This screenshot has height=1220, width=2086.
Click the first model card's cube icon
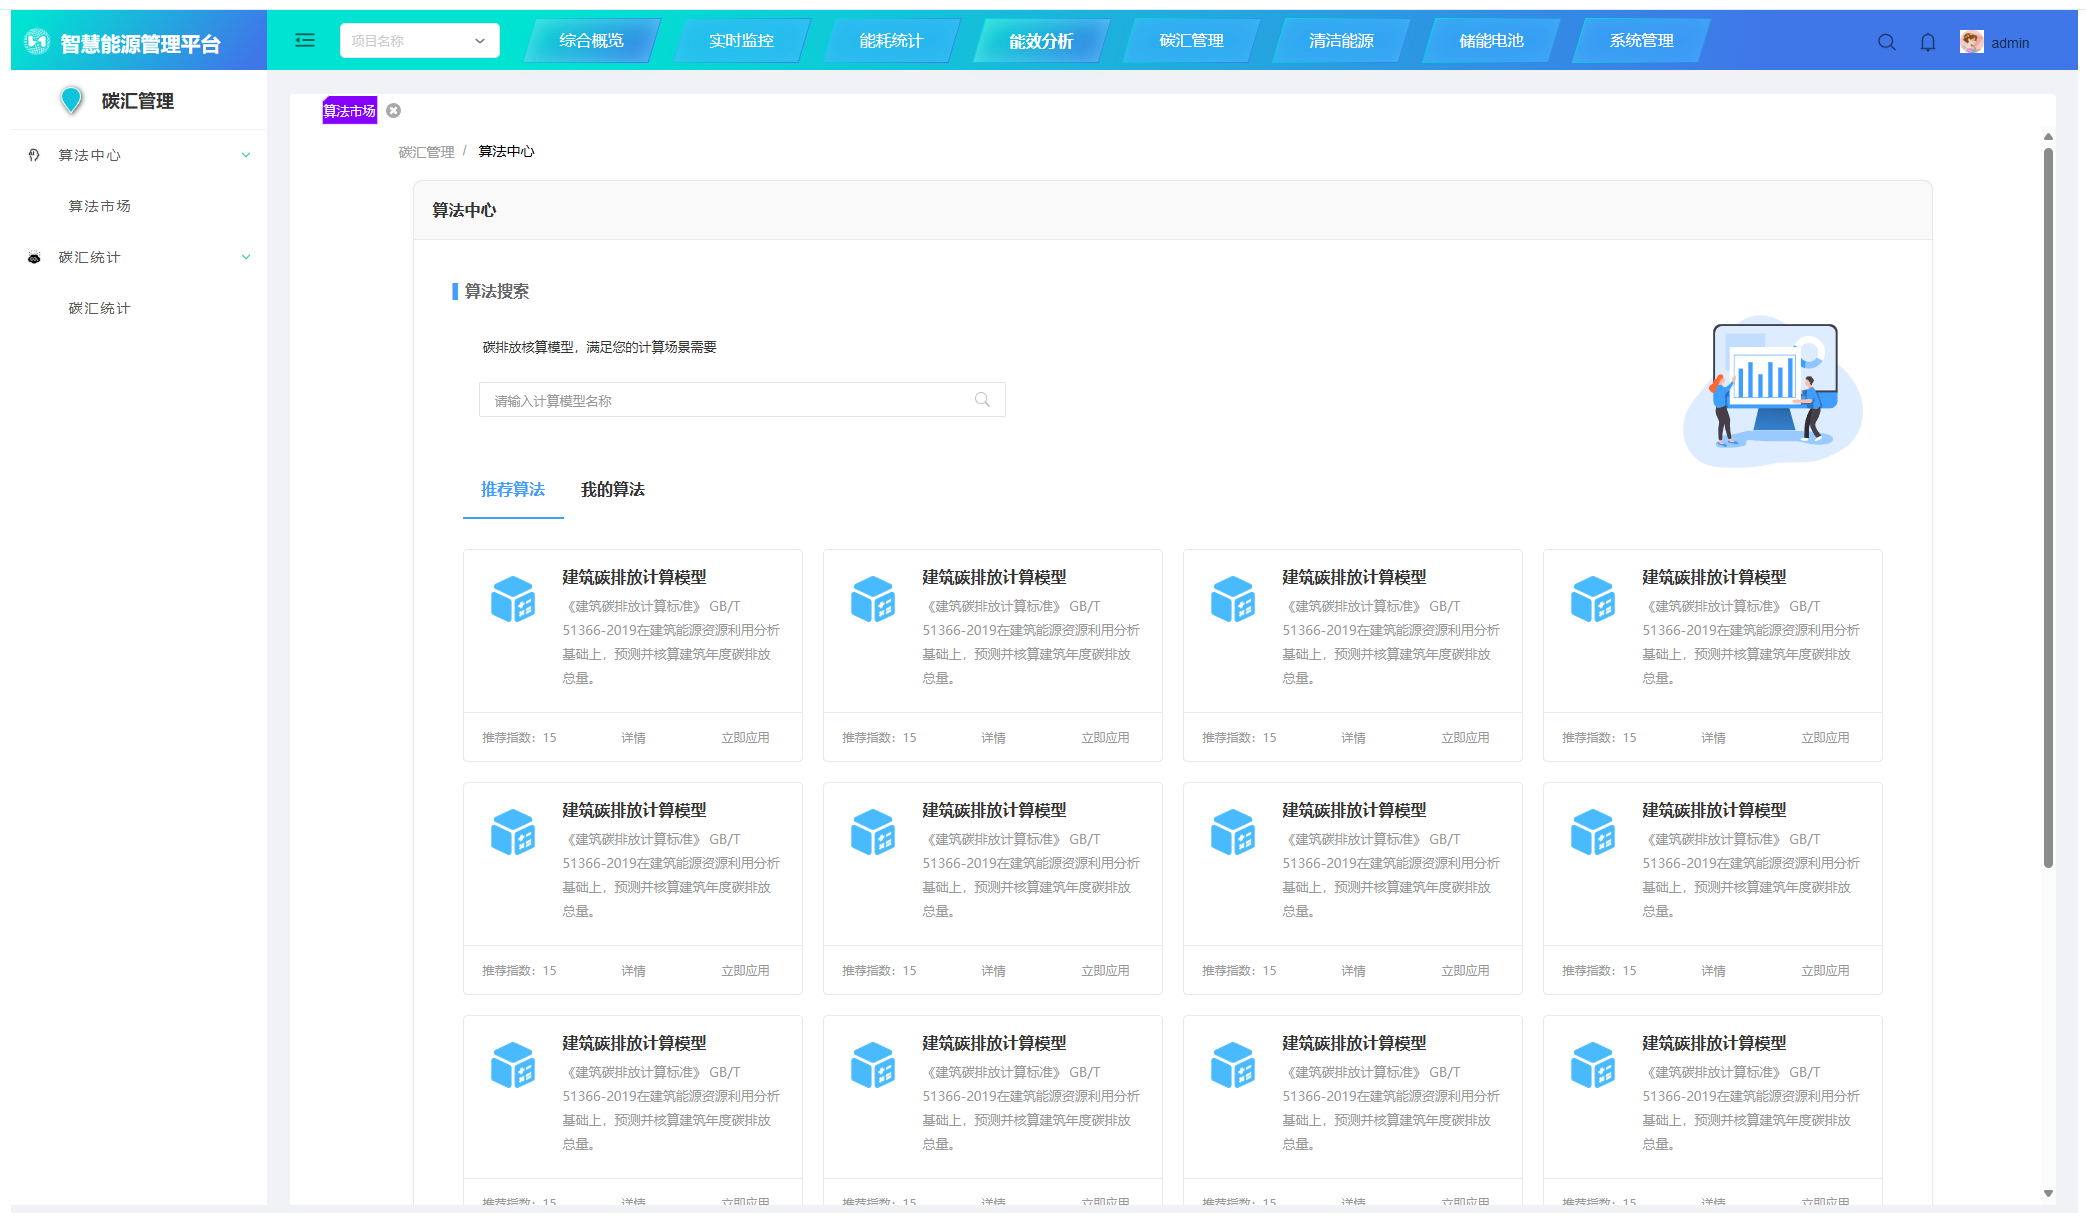513,599
